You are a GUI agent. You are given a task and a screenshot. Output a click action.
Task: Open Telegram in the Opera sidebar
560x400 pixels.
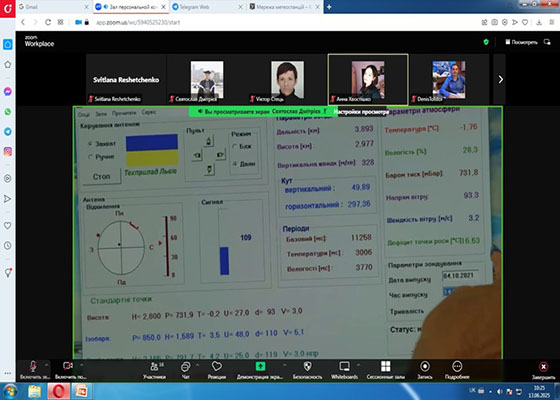tap(8, 131)
